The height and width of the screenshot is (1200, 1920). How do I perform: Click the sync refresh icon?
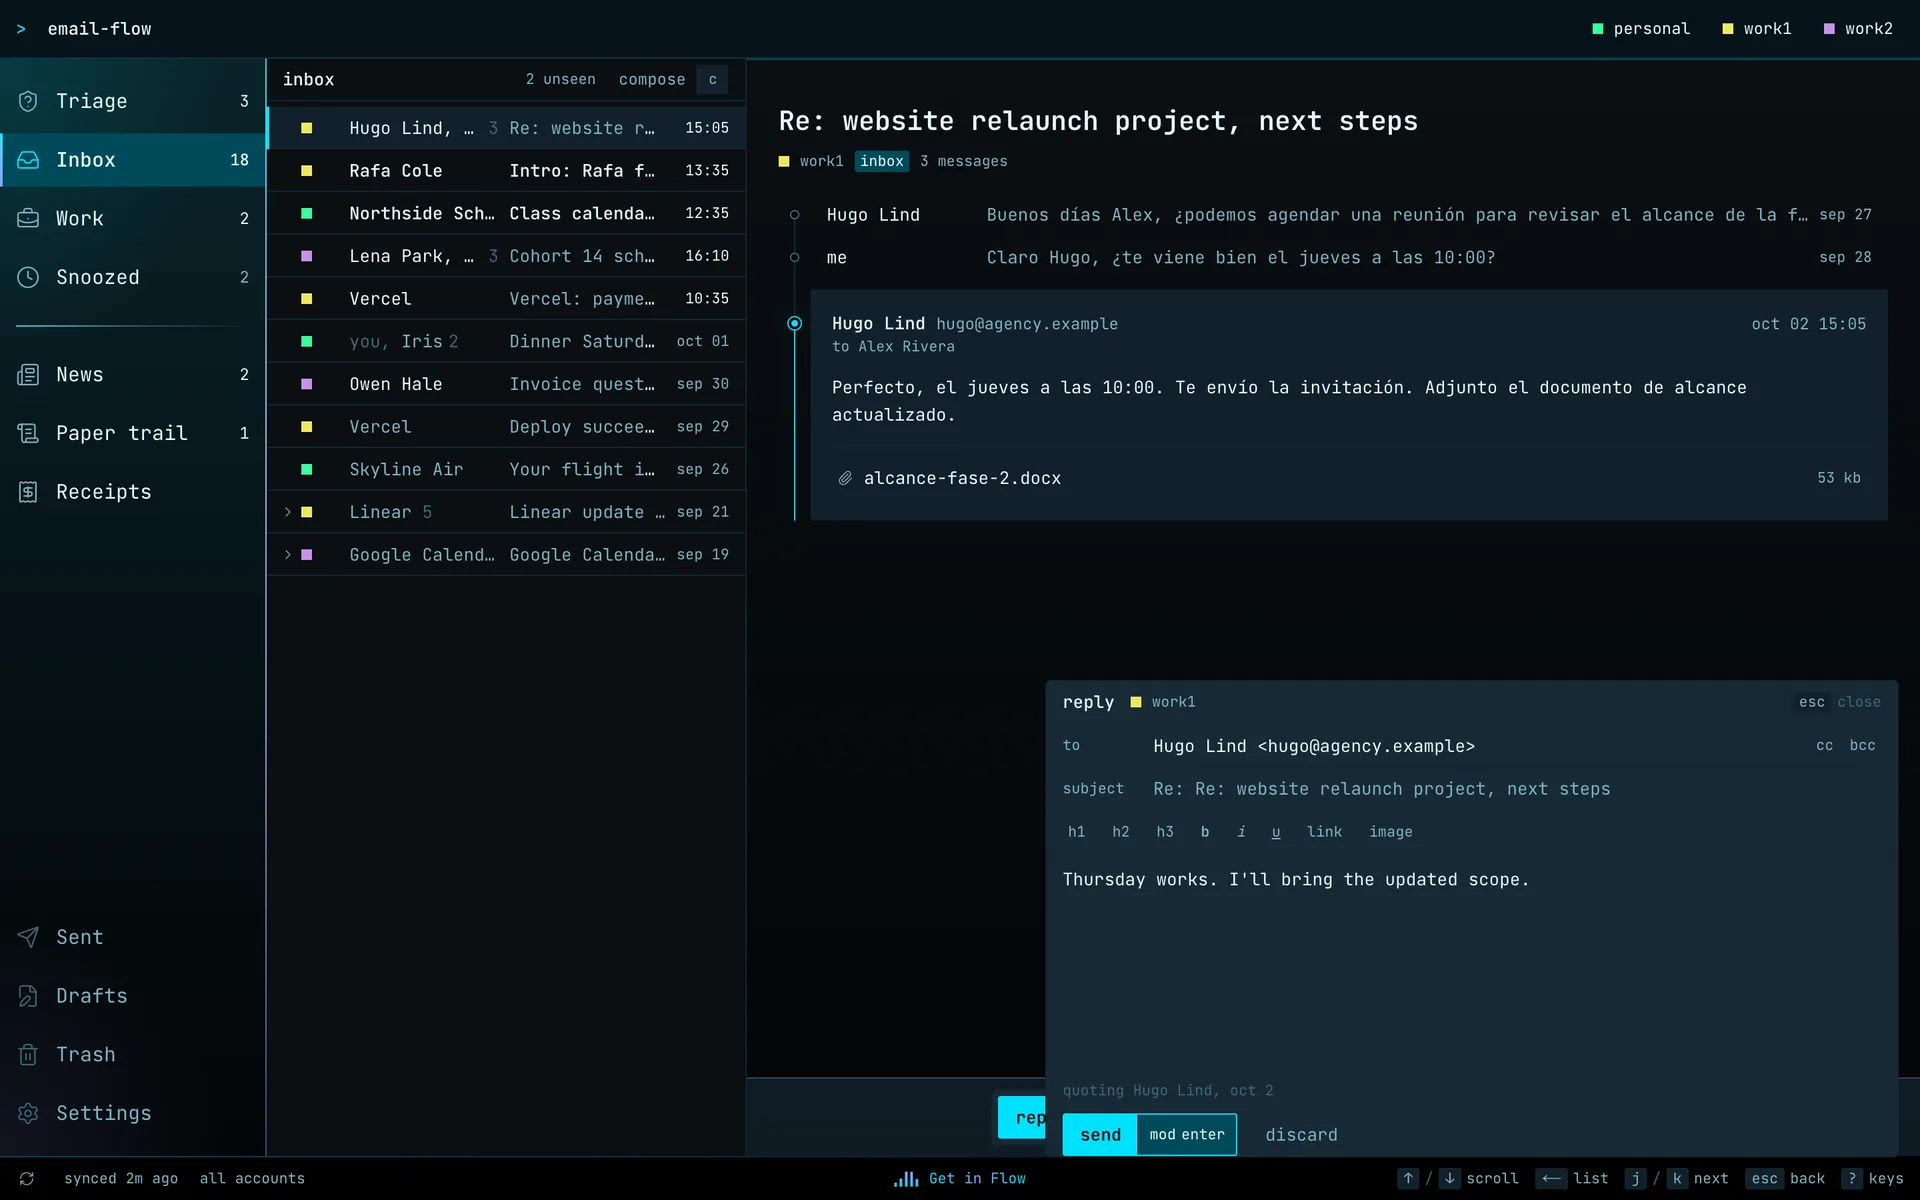click(x=27, y=1179)
